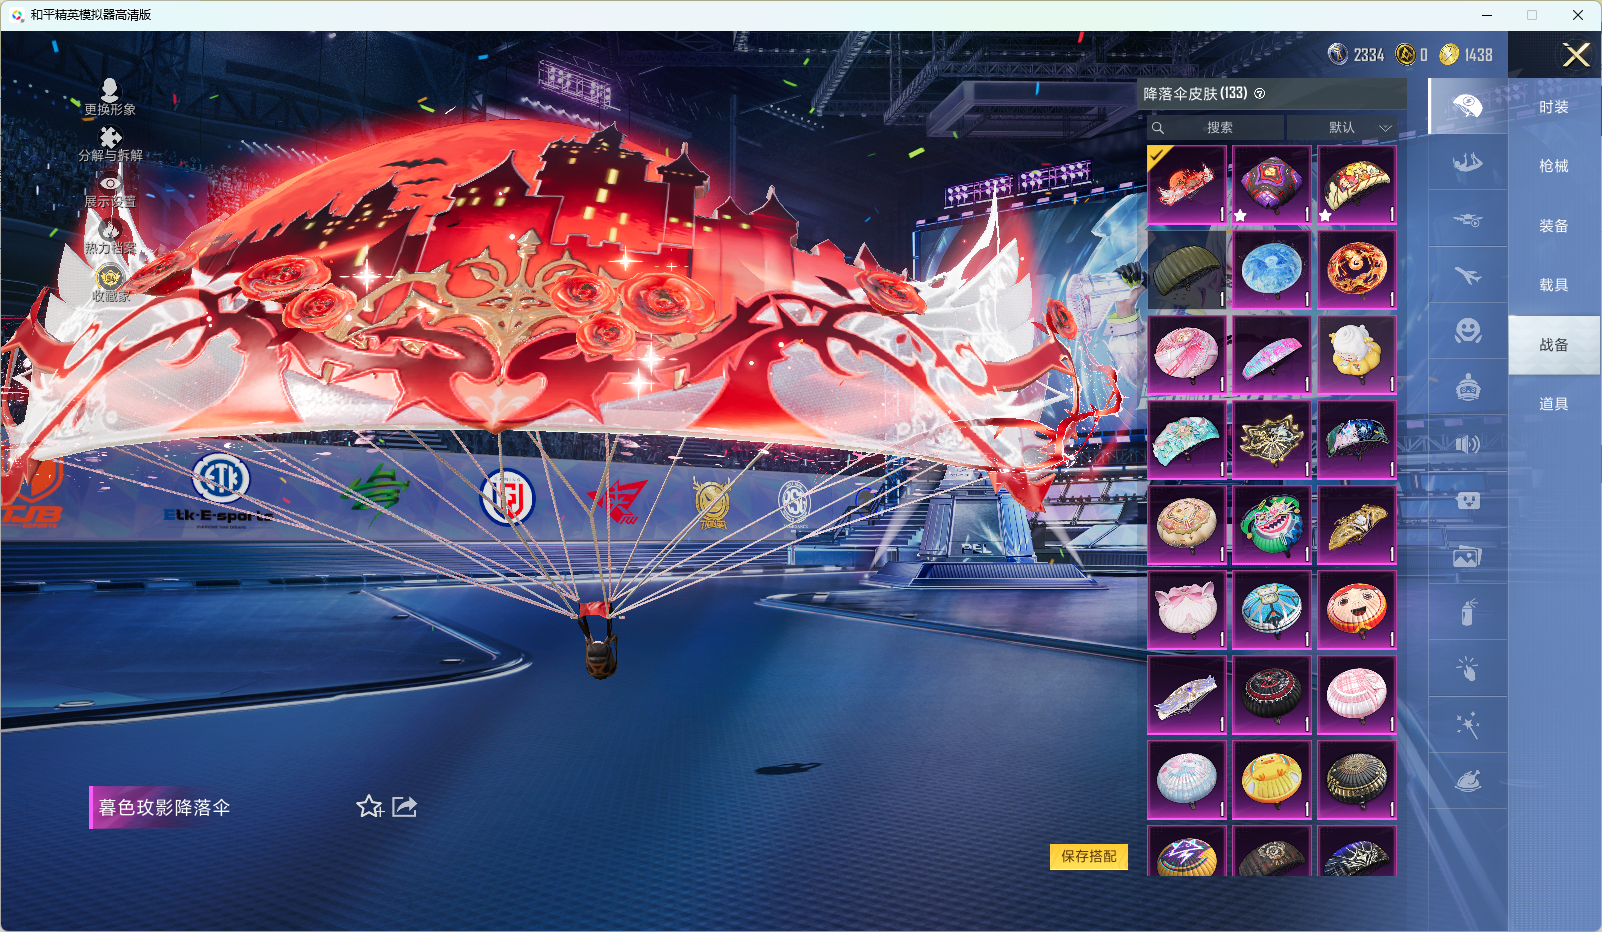Open the airplane skin category icon
Screen dimensions: 1602x932
tap(1468, 275)
